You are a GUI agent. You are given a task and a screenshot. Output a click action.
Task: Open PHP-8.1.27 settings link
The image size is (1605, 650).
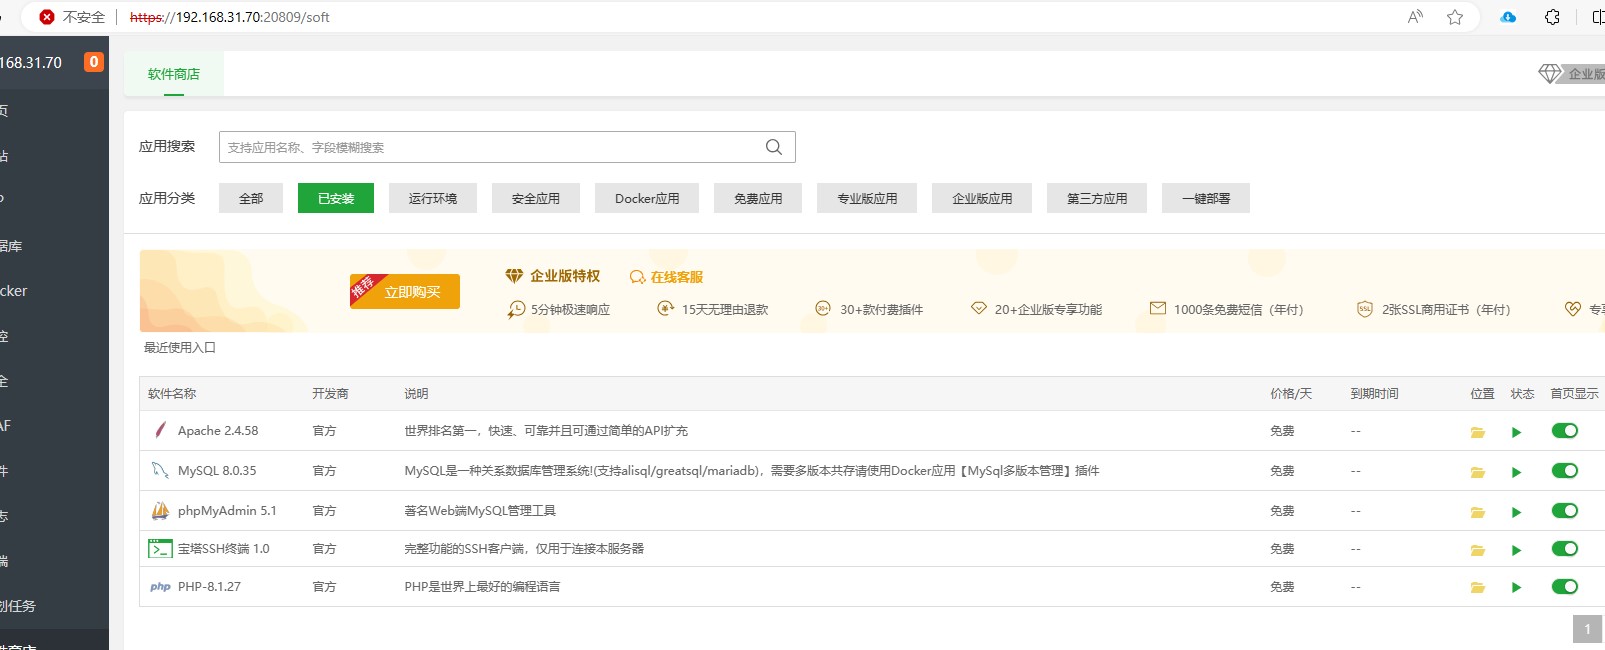tap(209, 587)
